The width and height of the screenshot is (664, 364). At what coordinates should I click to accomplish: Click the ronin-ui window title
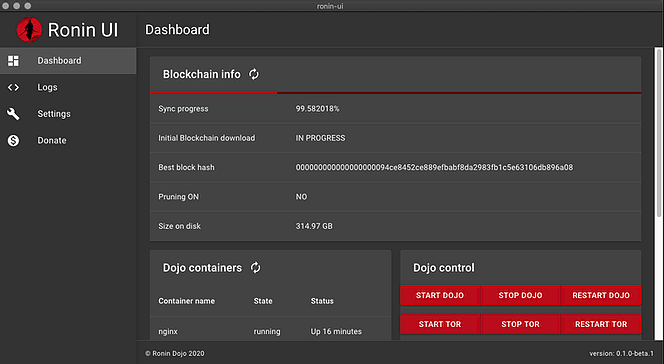330,6
